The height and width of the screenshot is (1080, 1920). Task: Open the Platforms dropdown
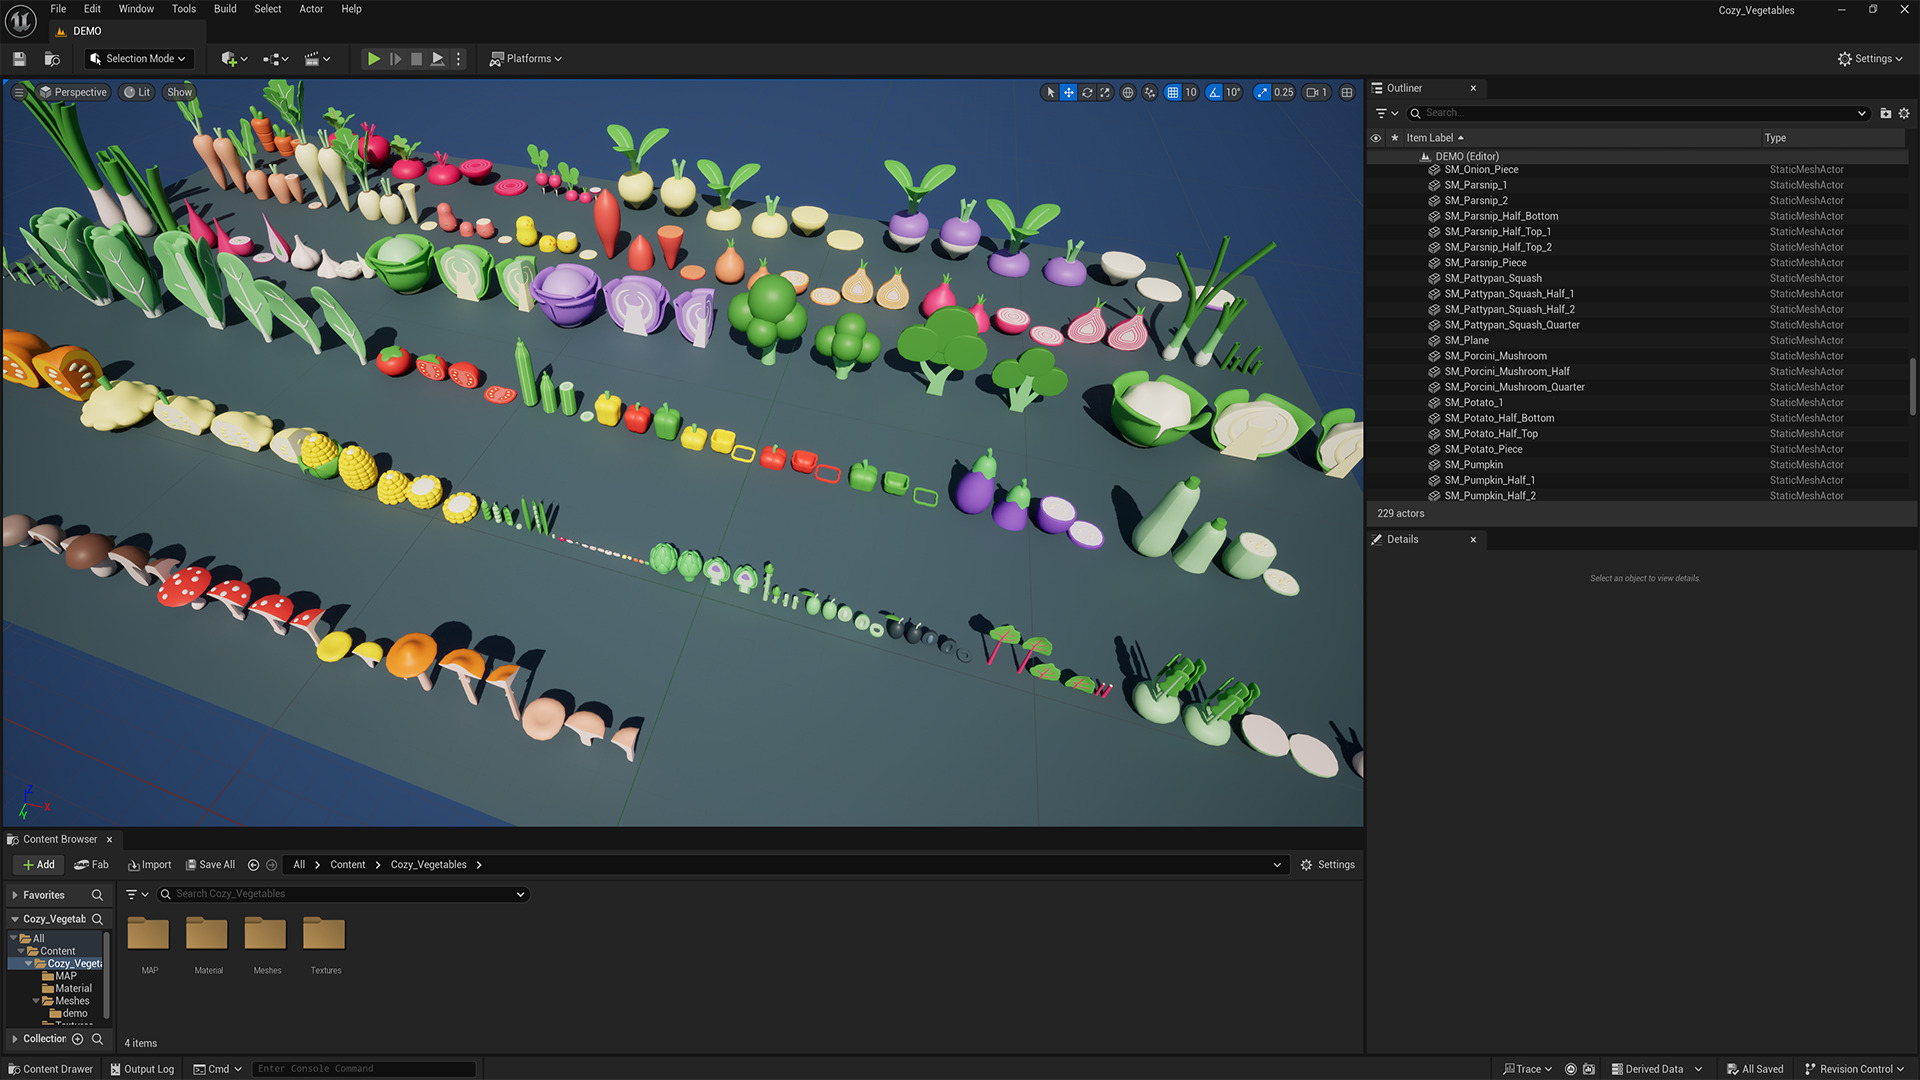pos(526,59)
